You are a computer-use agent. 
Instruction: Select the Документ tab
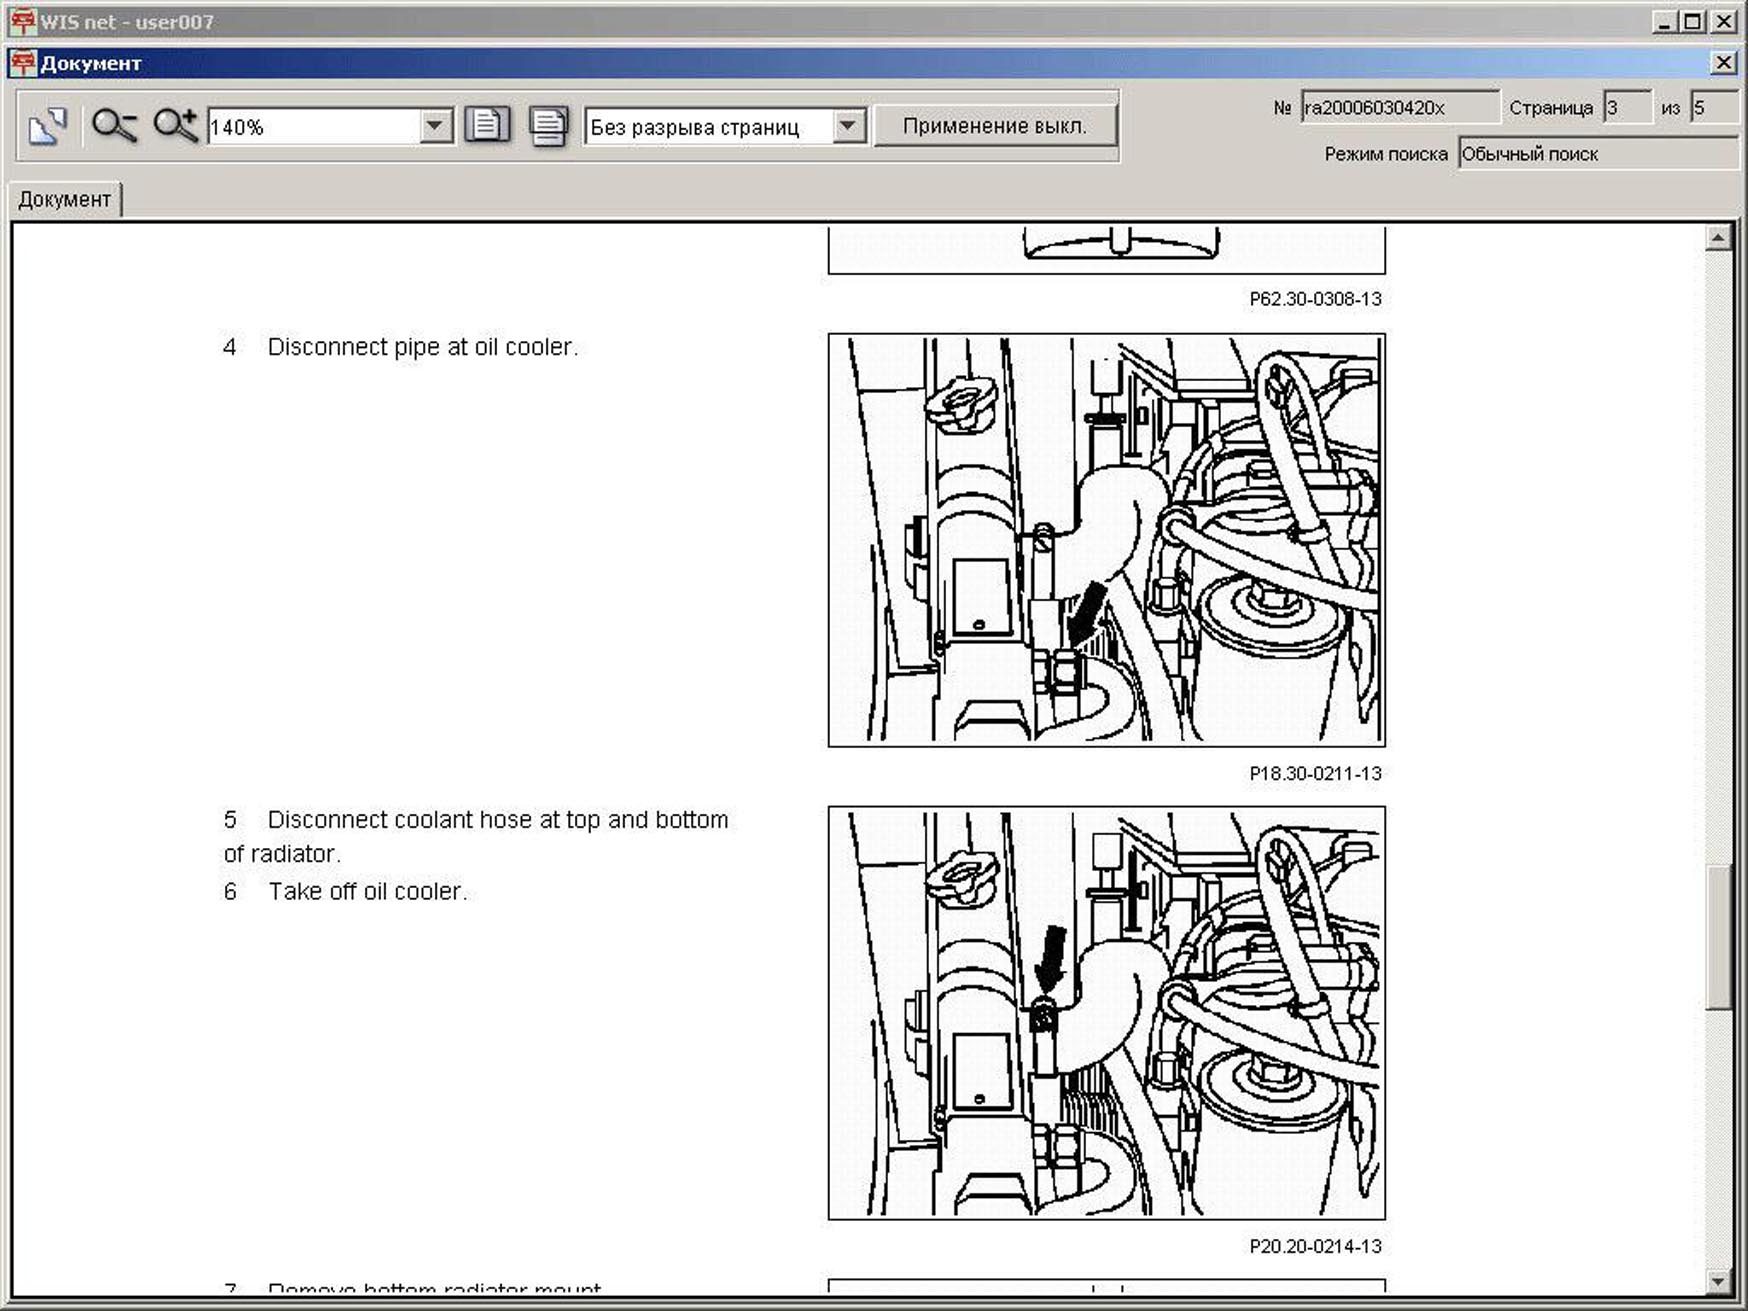pyautogui.click(x=64, y=199)
